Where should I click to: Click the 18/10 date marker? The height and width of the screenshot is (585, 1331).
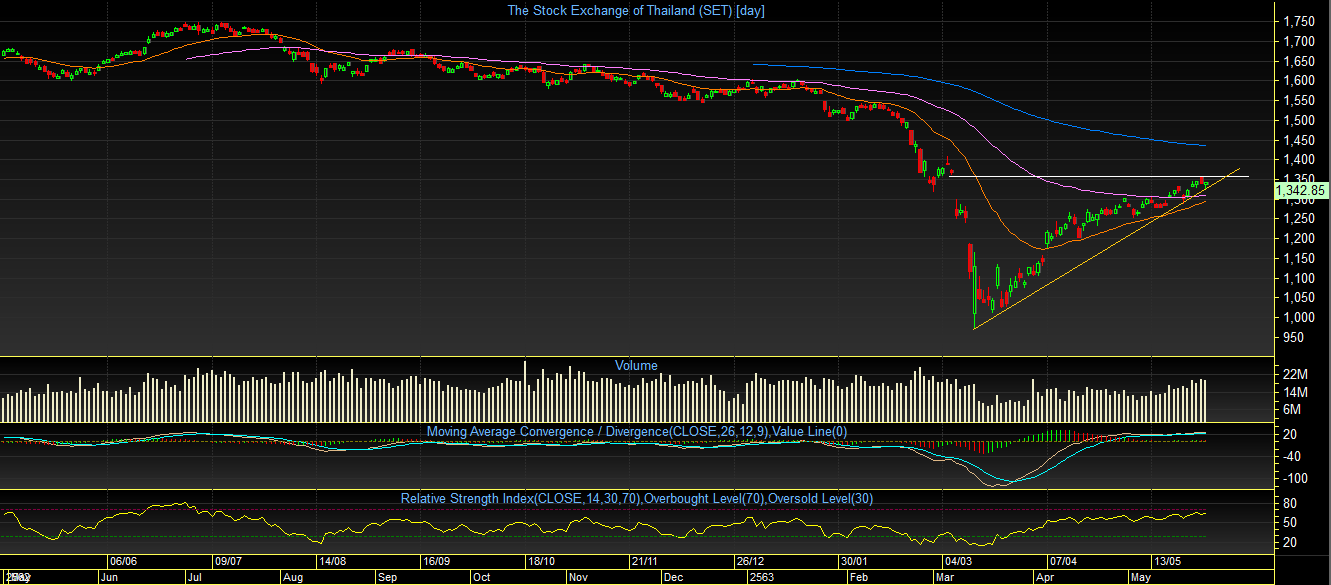pyautogui.click(x=541, y=562)
